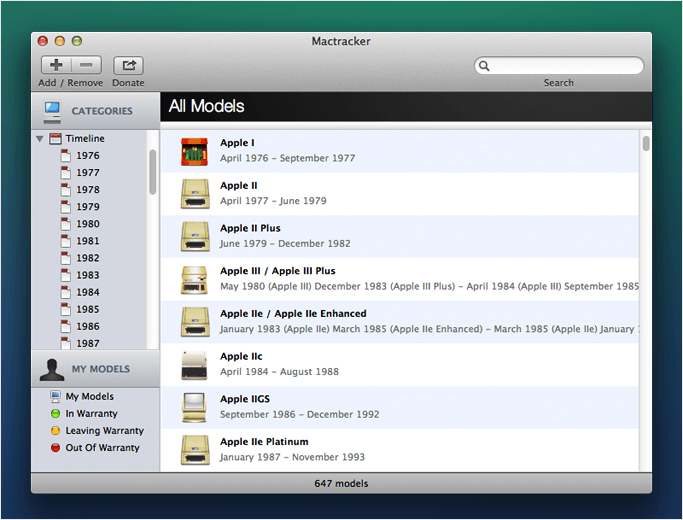Select the Apple III / Apple III Plus title
Image resolution: width=683 pixels, height=520 pixels.
[x=278, y=270]
